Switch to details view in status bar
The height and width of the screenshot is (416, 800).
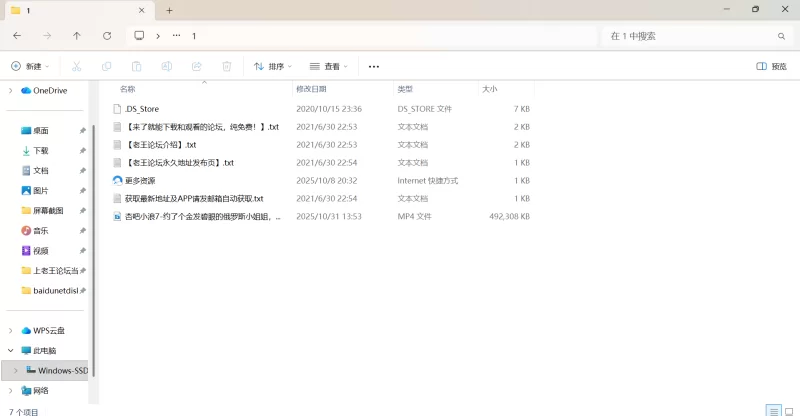coord(772,410)
